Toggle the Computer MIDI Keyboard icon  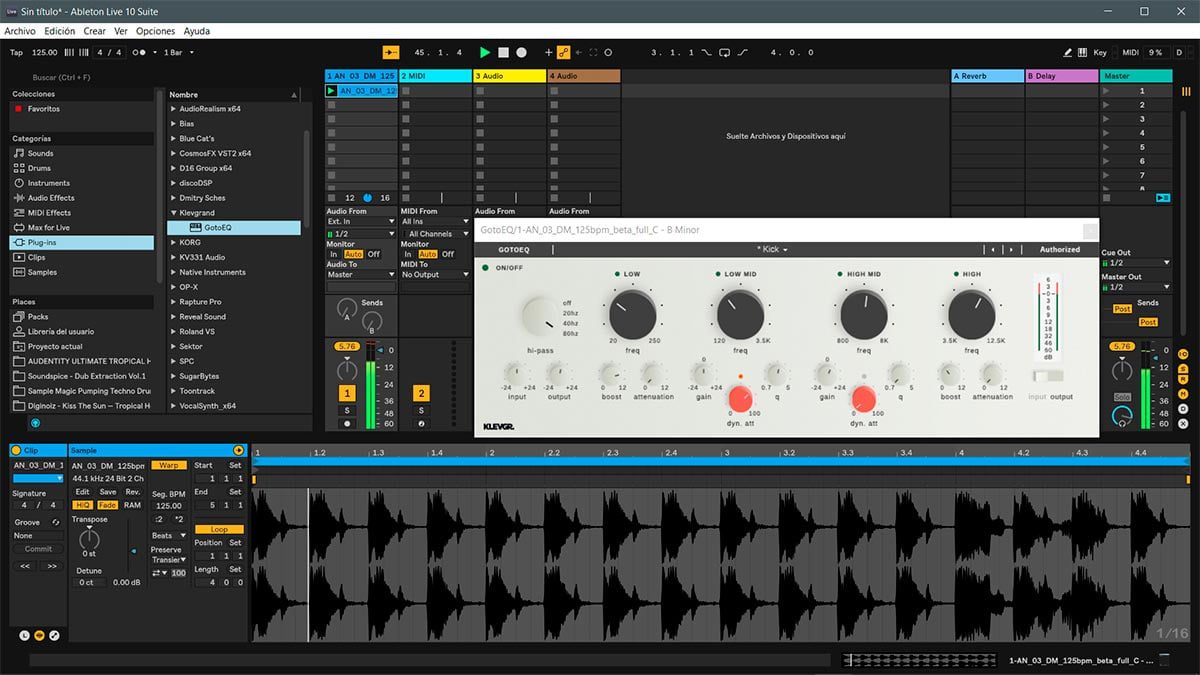1082,52
